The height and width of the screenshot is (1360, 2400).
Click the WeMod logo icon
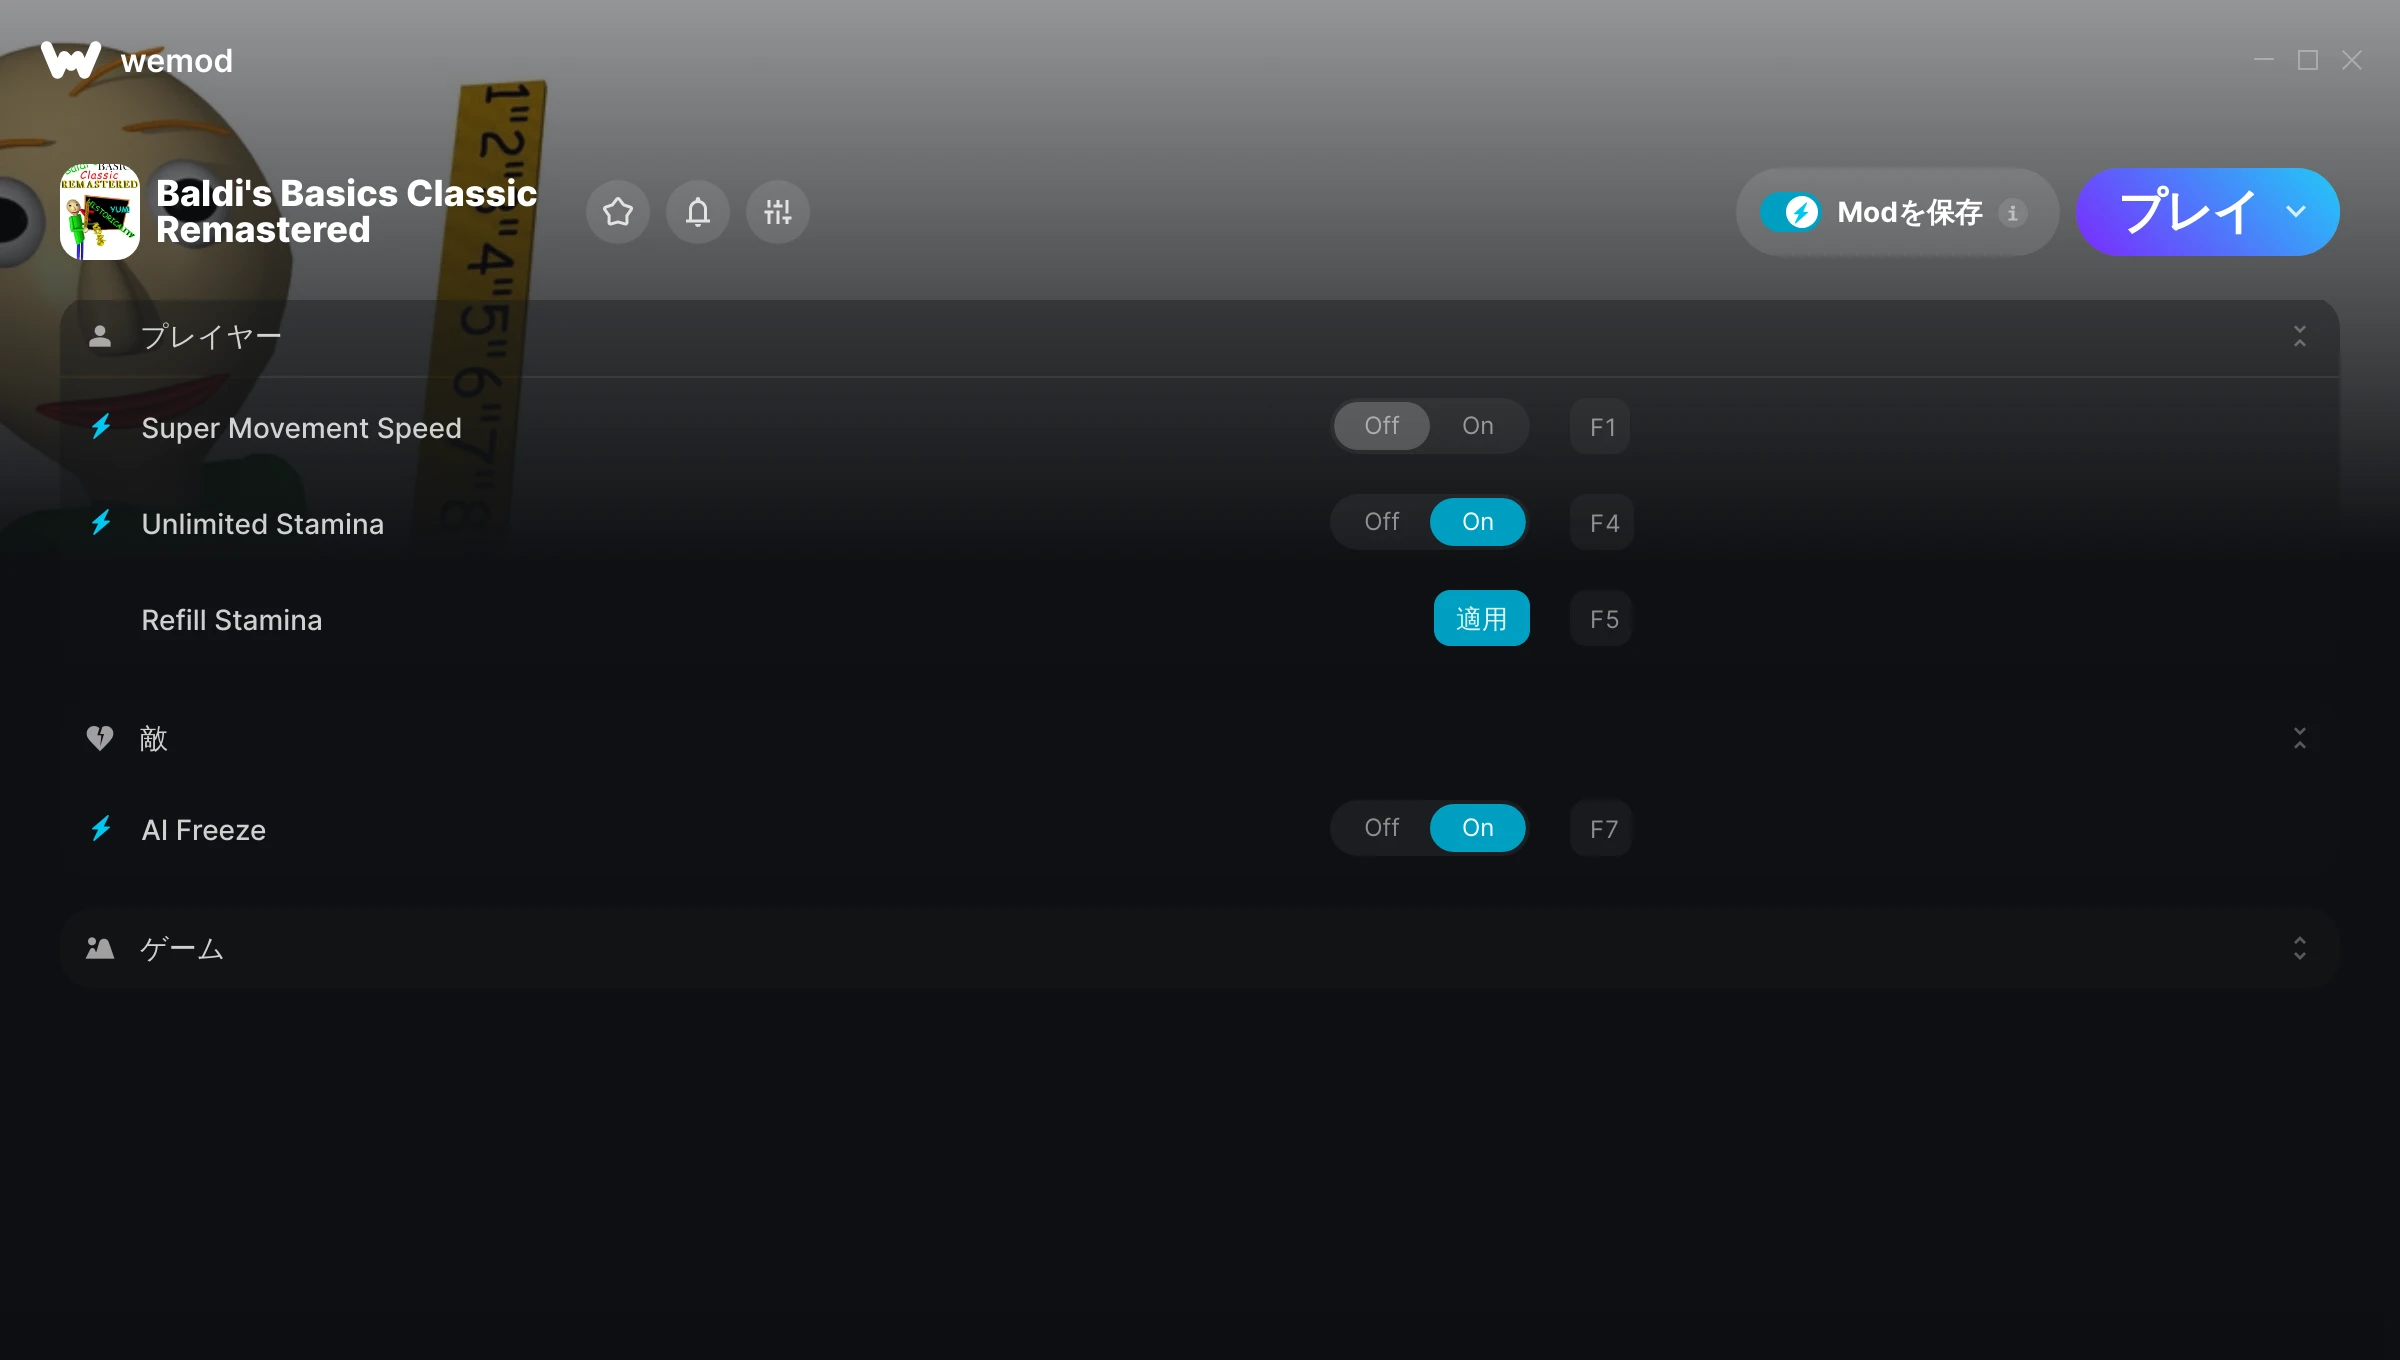[x=71, y=60]
